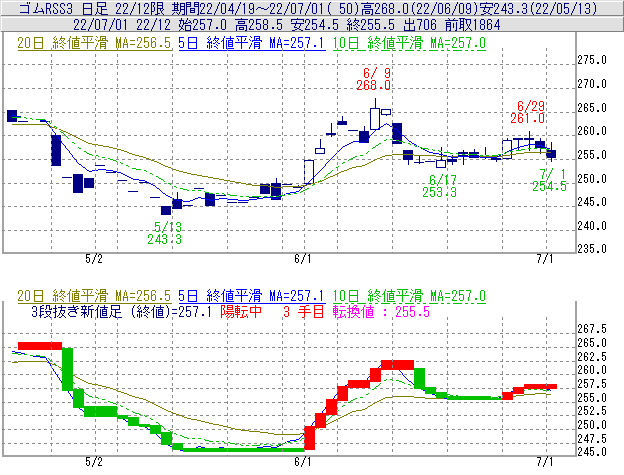Screen dimensions: 624x475
Task: Click the red 陽転中 status text
Action: pyautogui.click(x=241, y=311)
